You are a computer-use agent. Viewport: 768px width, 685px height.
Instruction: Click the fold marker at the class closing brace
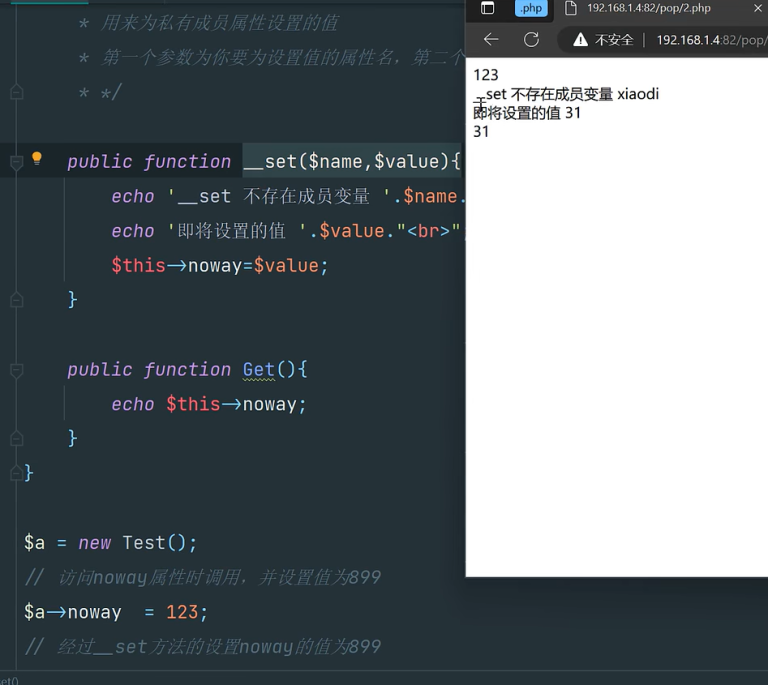(x=16, y=473)
